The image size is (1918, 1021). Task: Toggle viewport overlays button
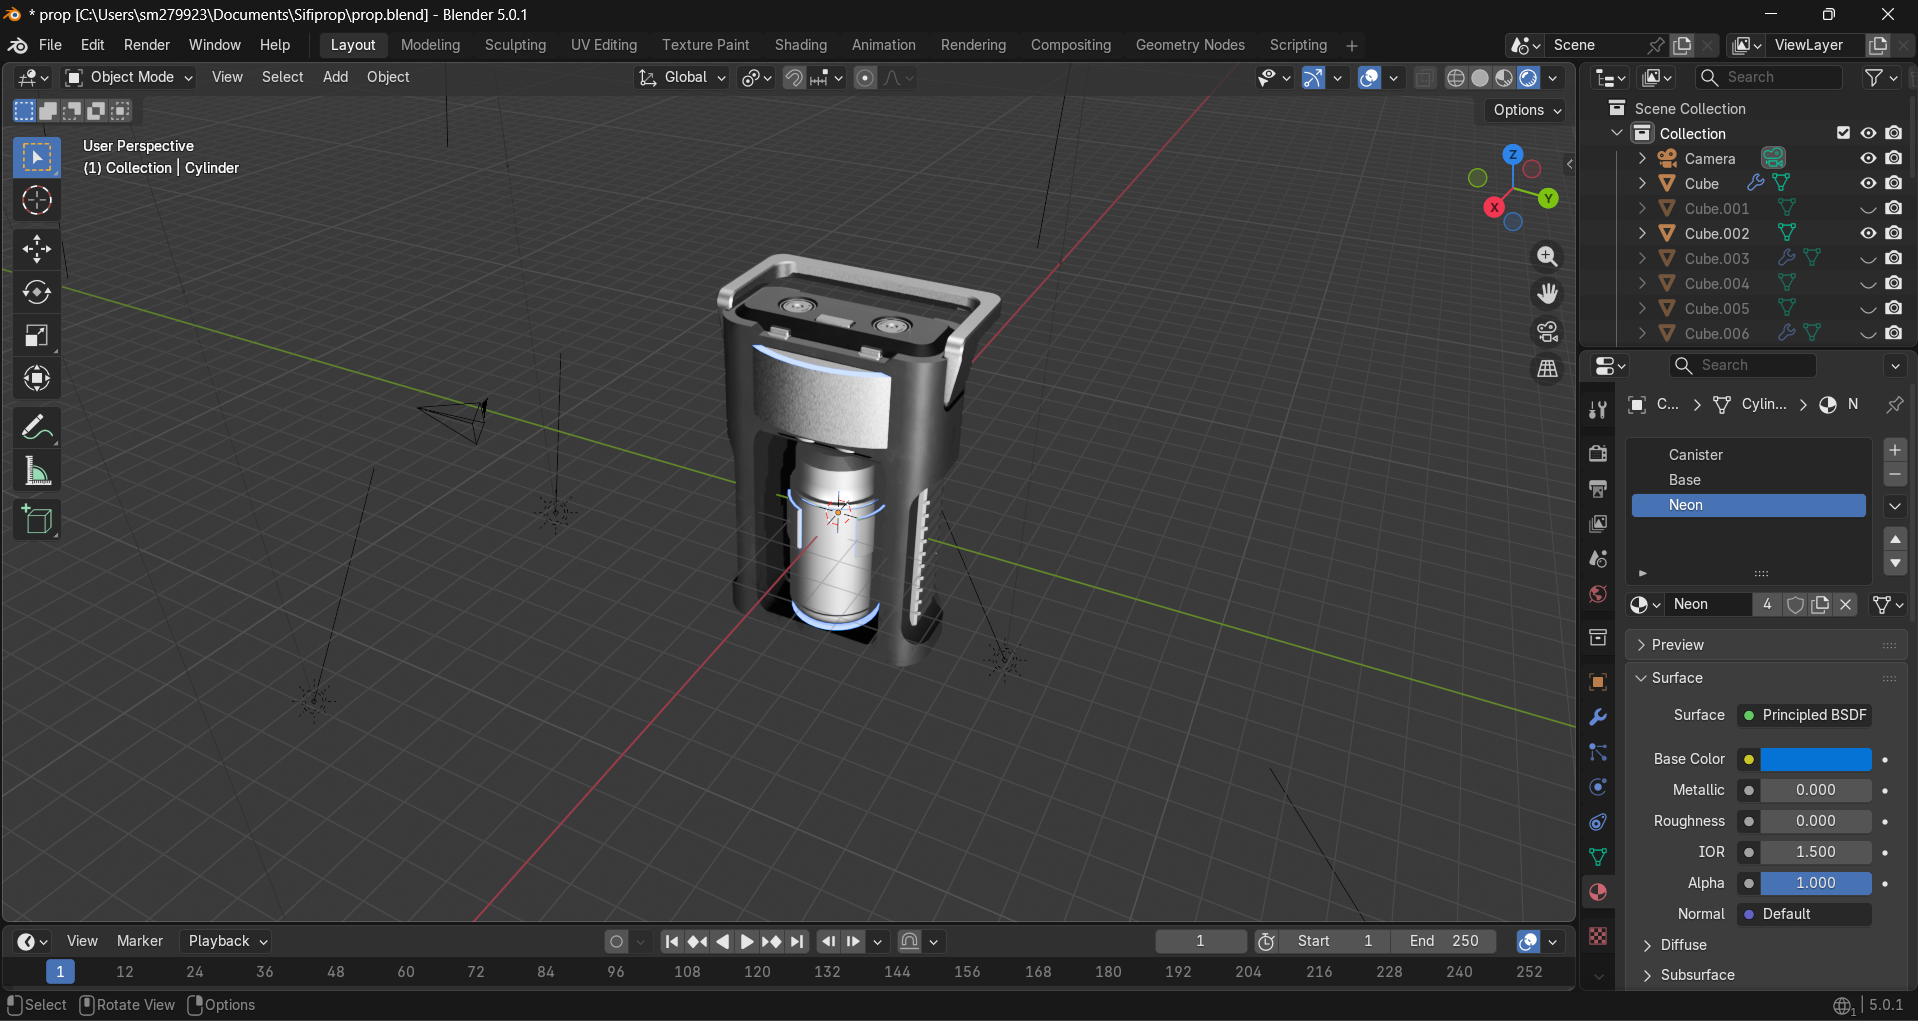[x=1369, y=78]
